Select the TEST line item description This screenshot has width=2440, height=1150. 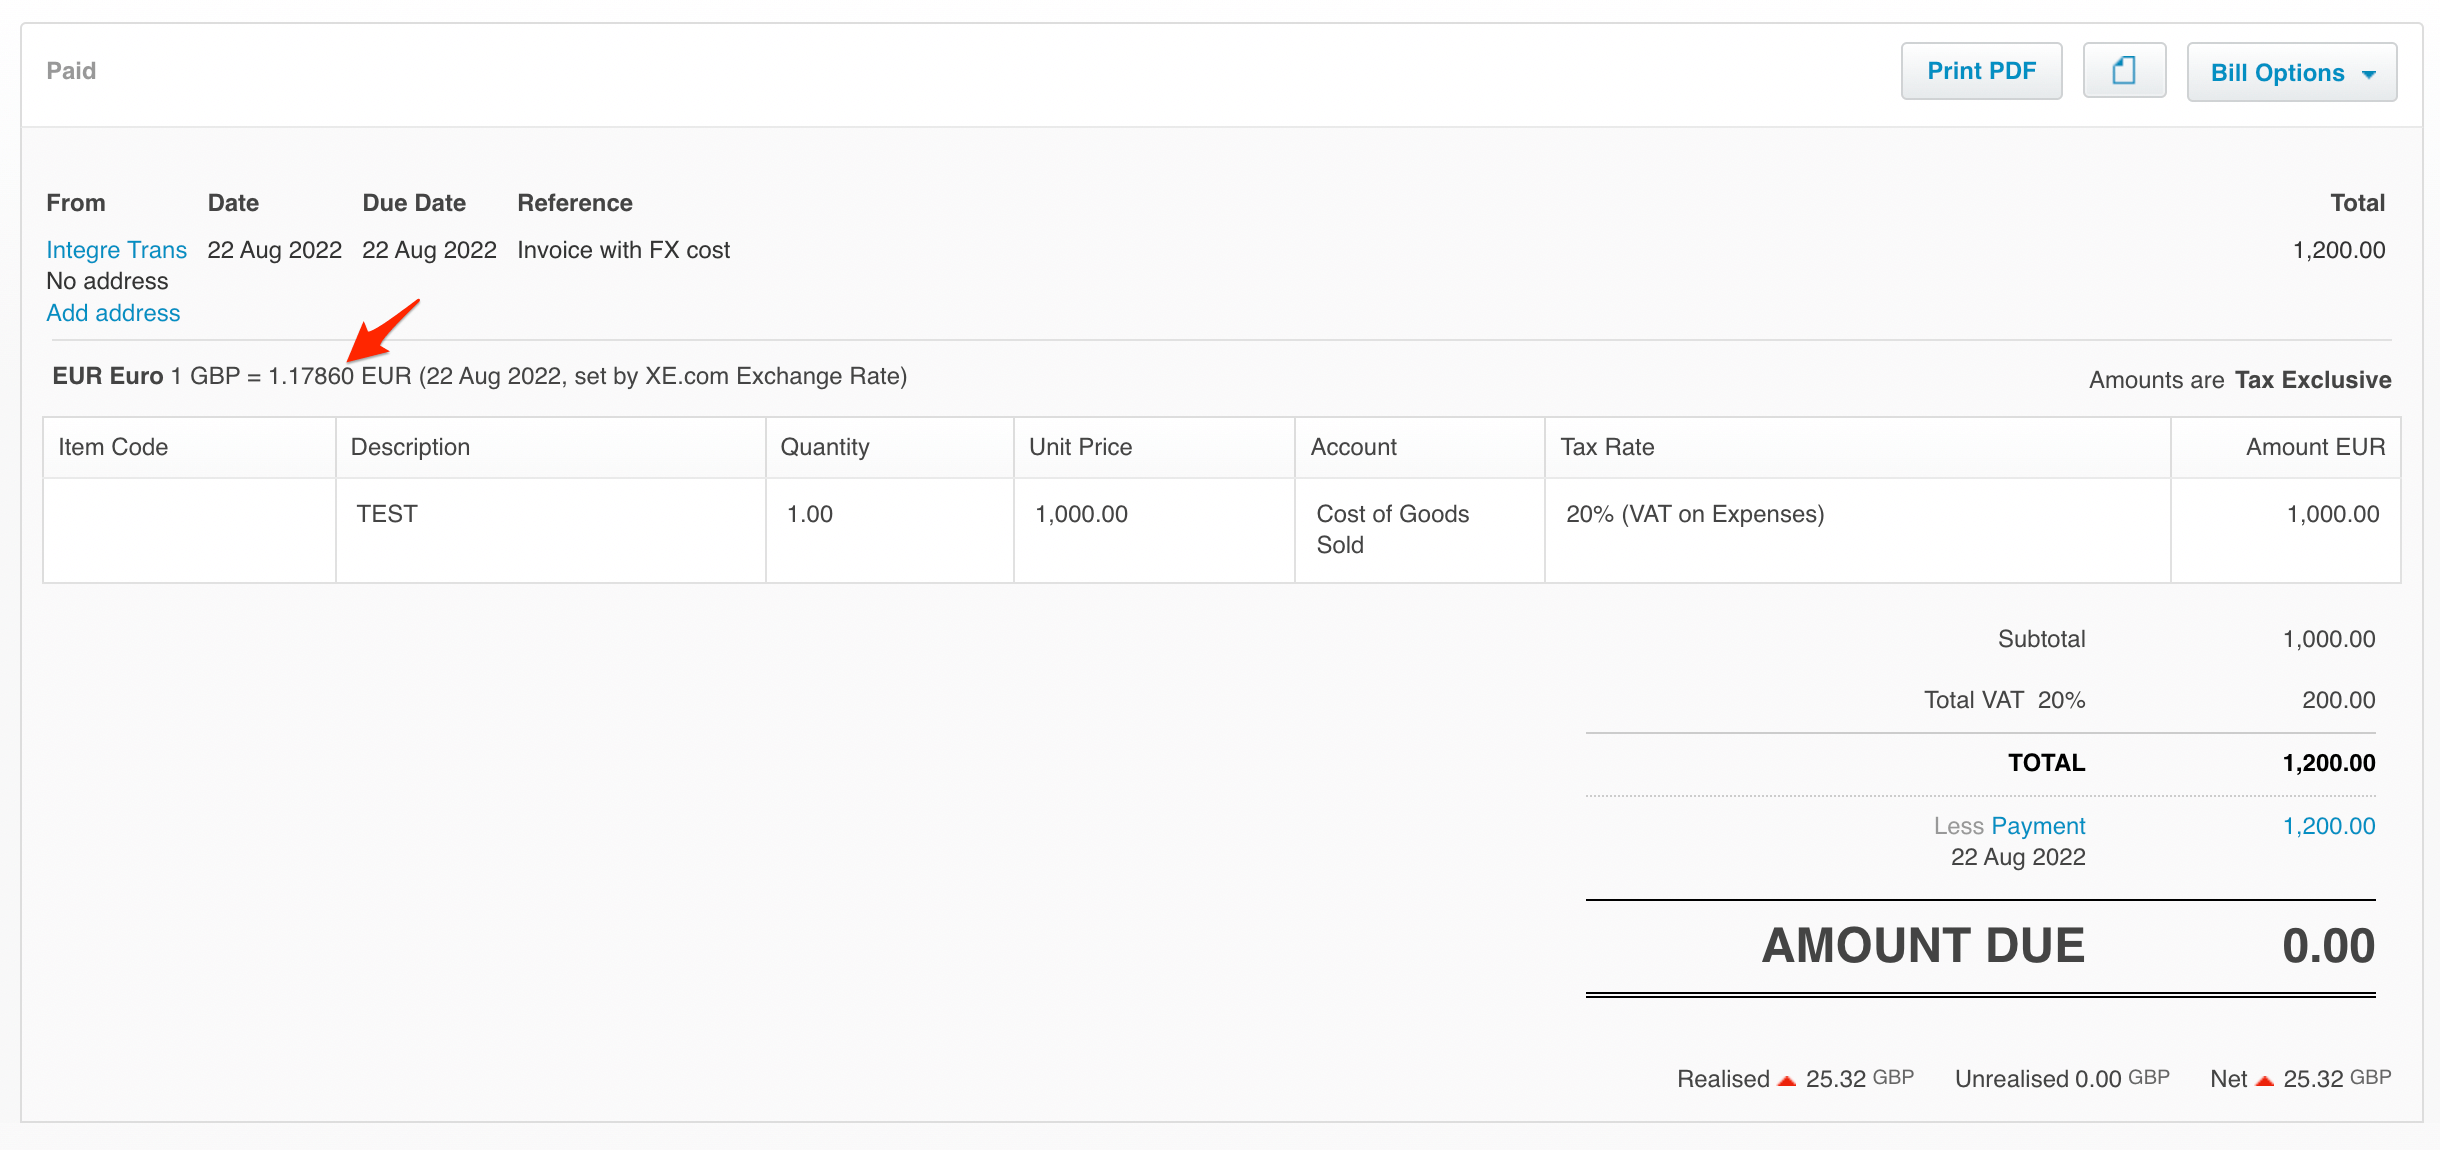point(387,513)
